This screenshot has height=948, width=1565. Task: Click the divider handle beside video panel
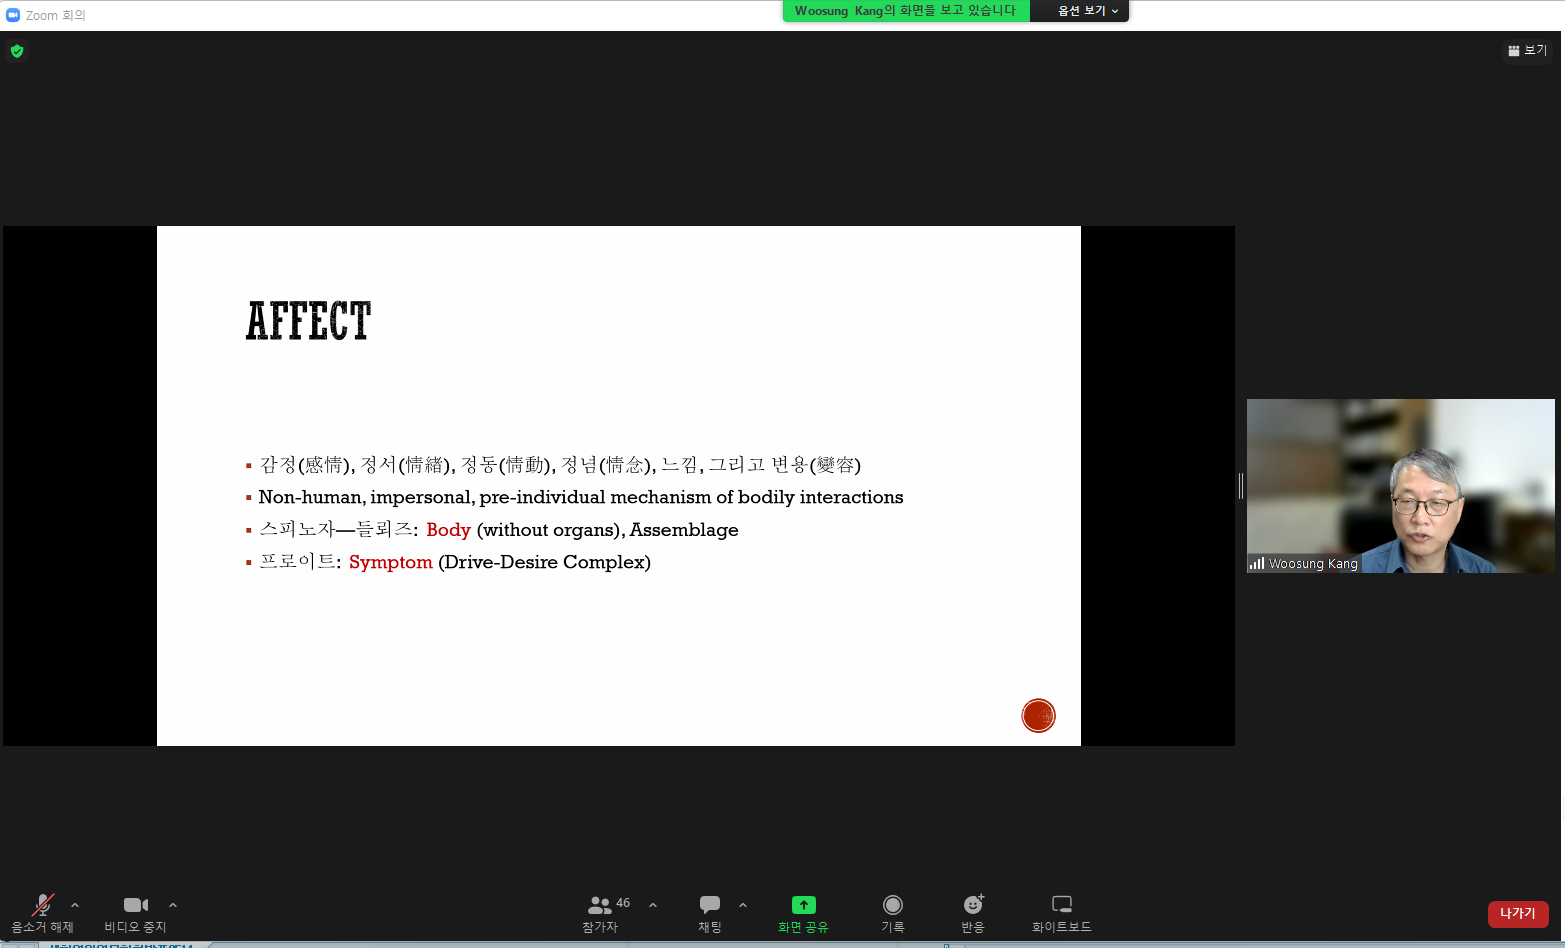1241,486
